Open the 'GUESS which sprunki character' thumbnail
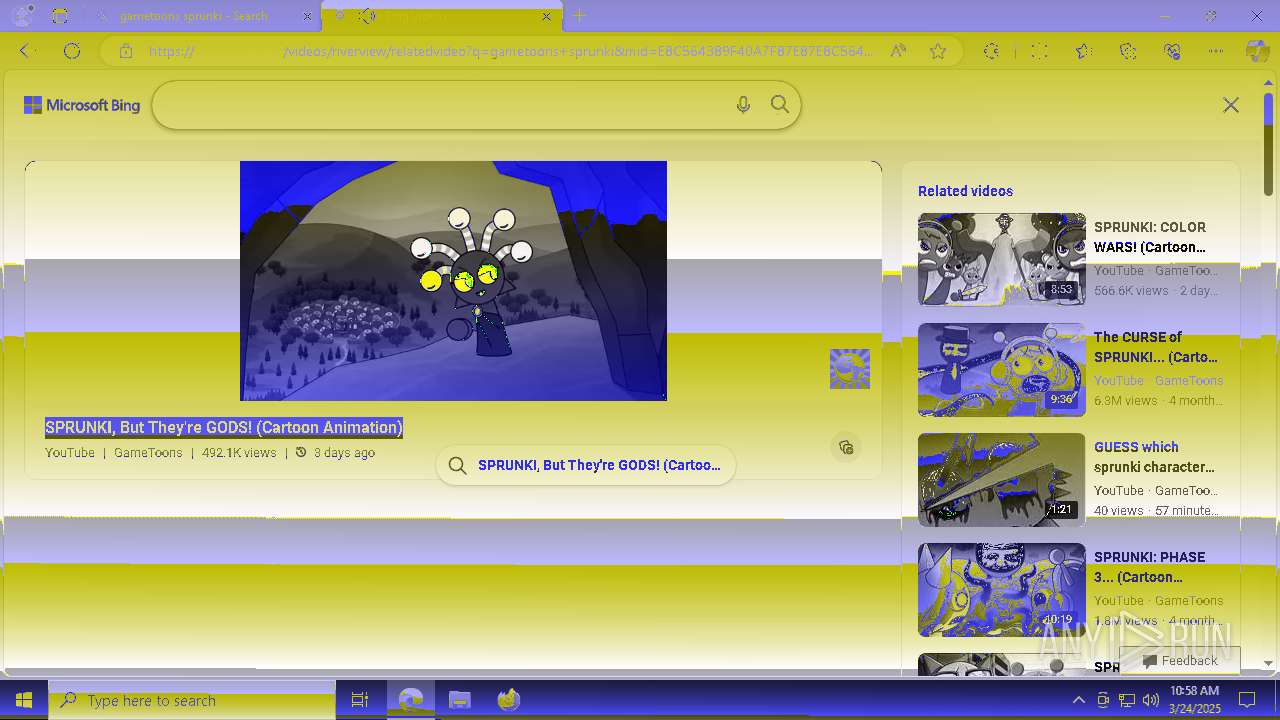1280x720 pixels. pyautogui.click(x=1002, y=479)
